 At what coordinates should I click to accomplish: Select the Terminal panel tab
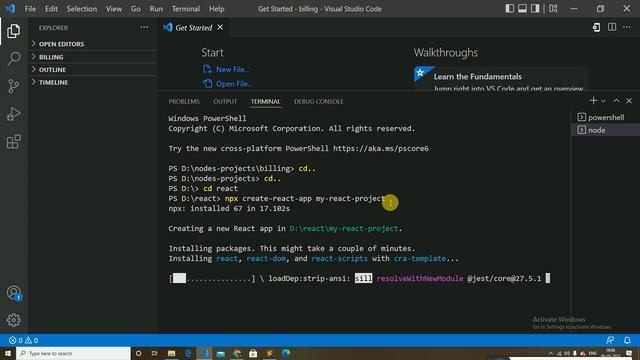point(265,101)
